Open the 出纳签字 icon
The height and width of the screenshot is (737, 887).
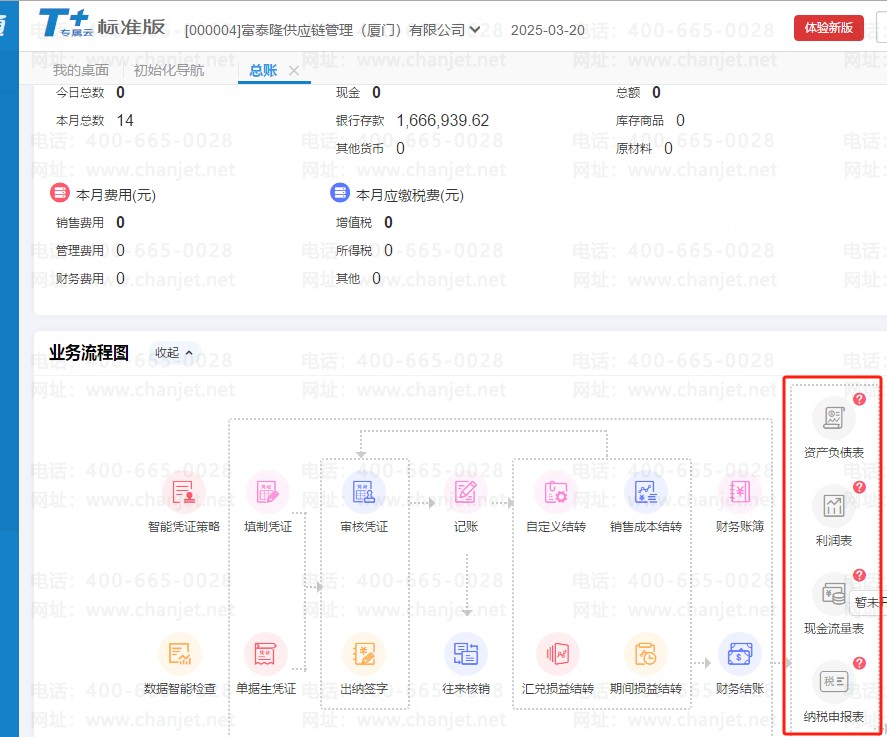pos(364,655)
